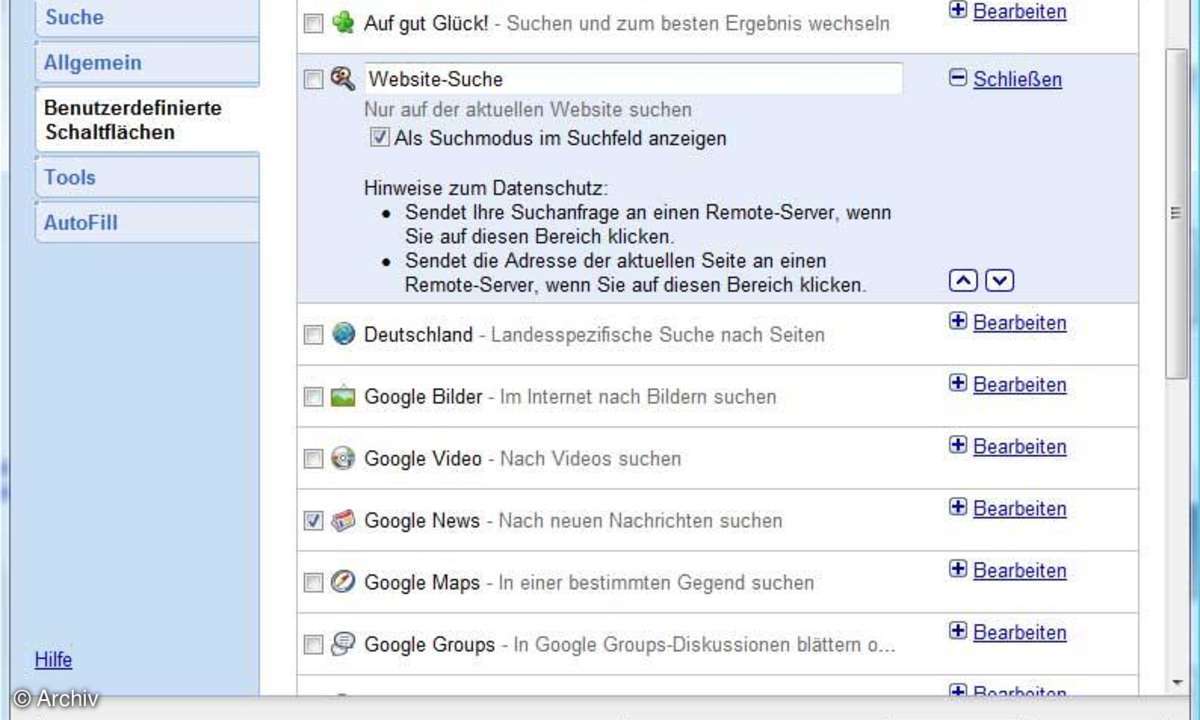Click Bearbeiten link for Auf gut Glück!

pyautogui.click(x=1020, y=12)
